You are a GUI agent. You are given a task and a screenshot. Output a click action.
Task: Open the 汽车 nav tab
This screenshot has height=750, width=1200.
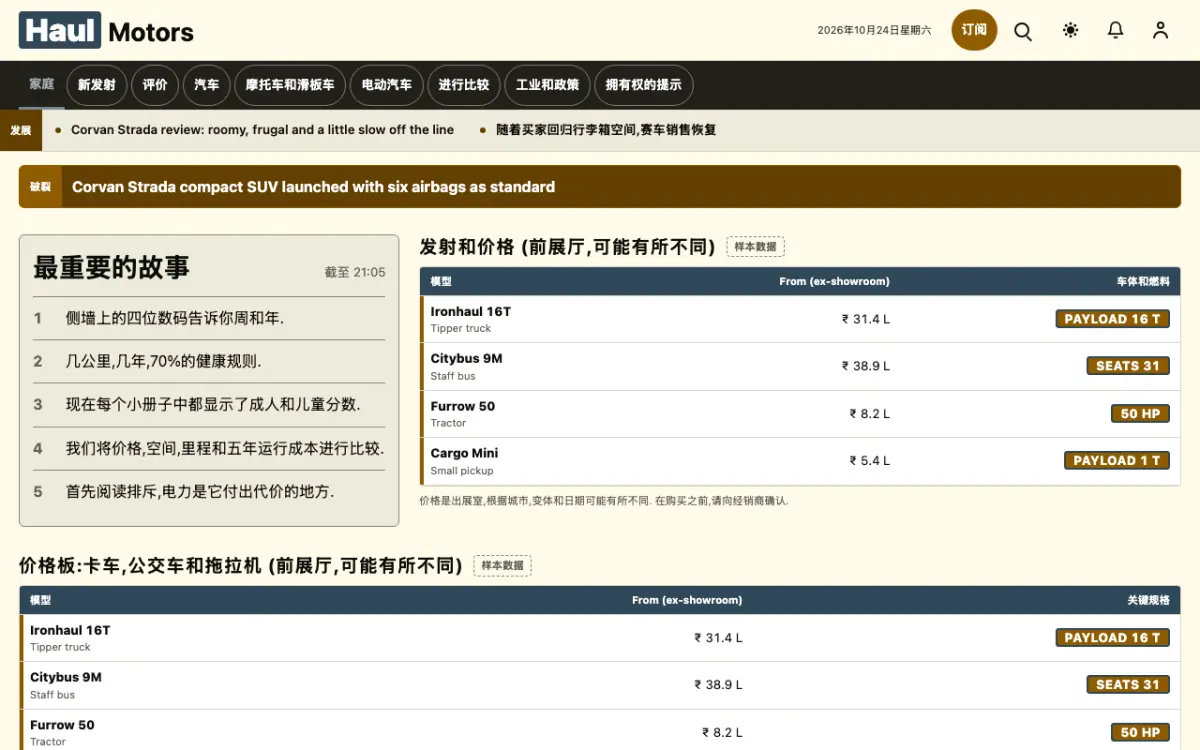[x=207, y=85]
